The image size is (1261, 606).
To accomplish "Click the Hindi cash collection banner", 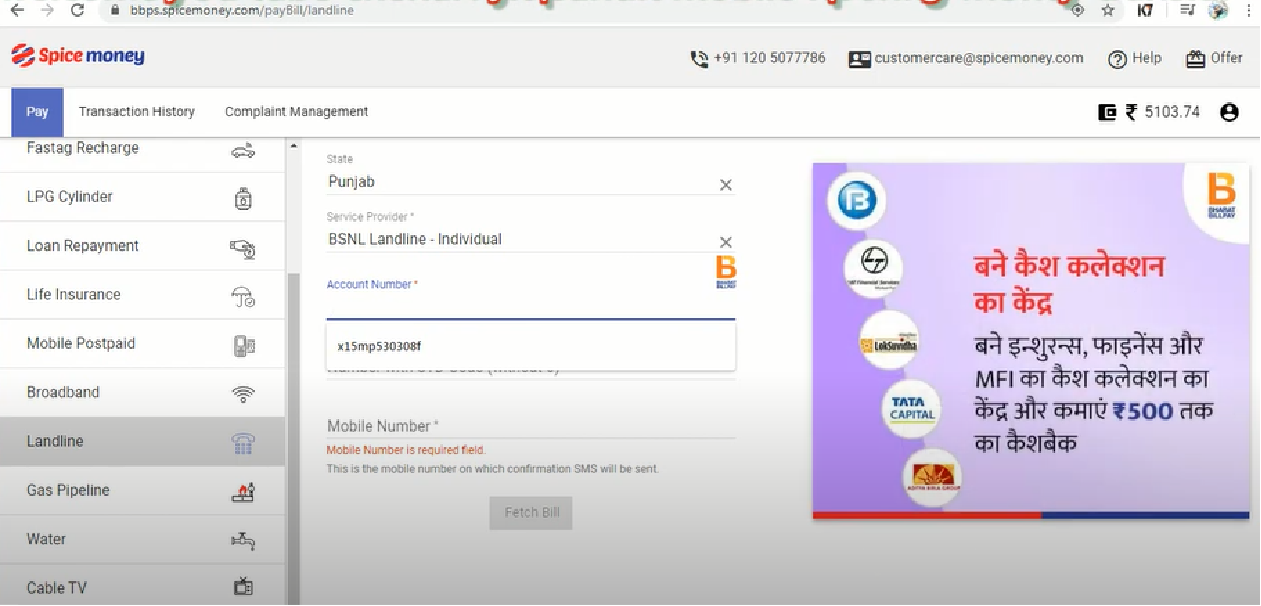I will tap(1031, 341).
